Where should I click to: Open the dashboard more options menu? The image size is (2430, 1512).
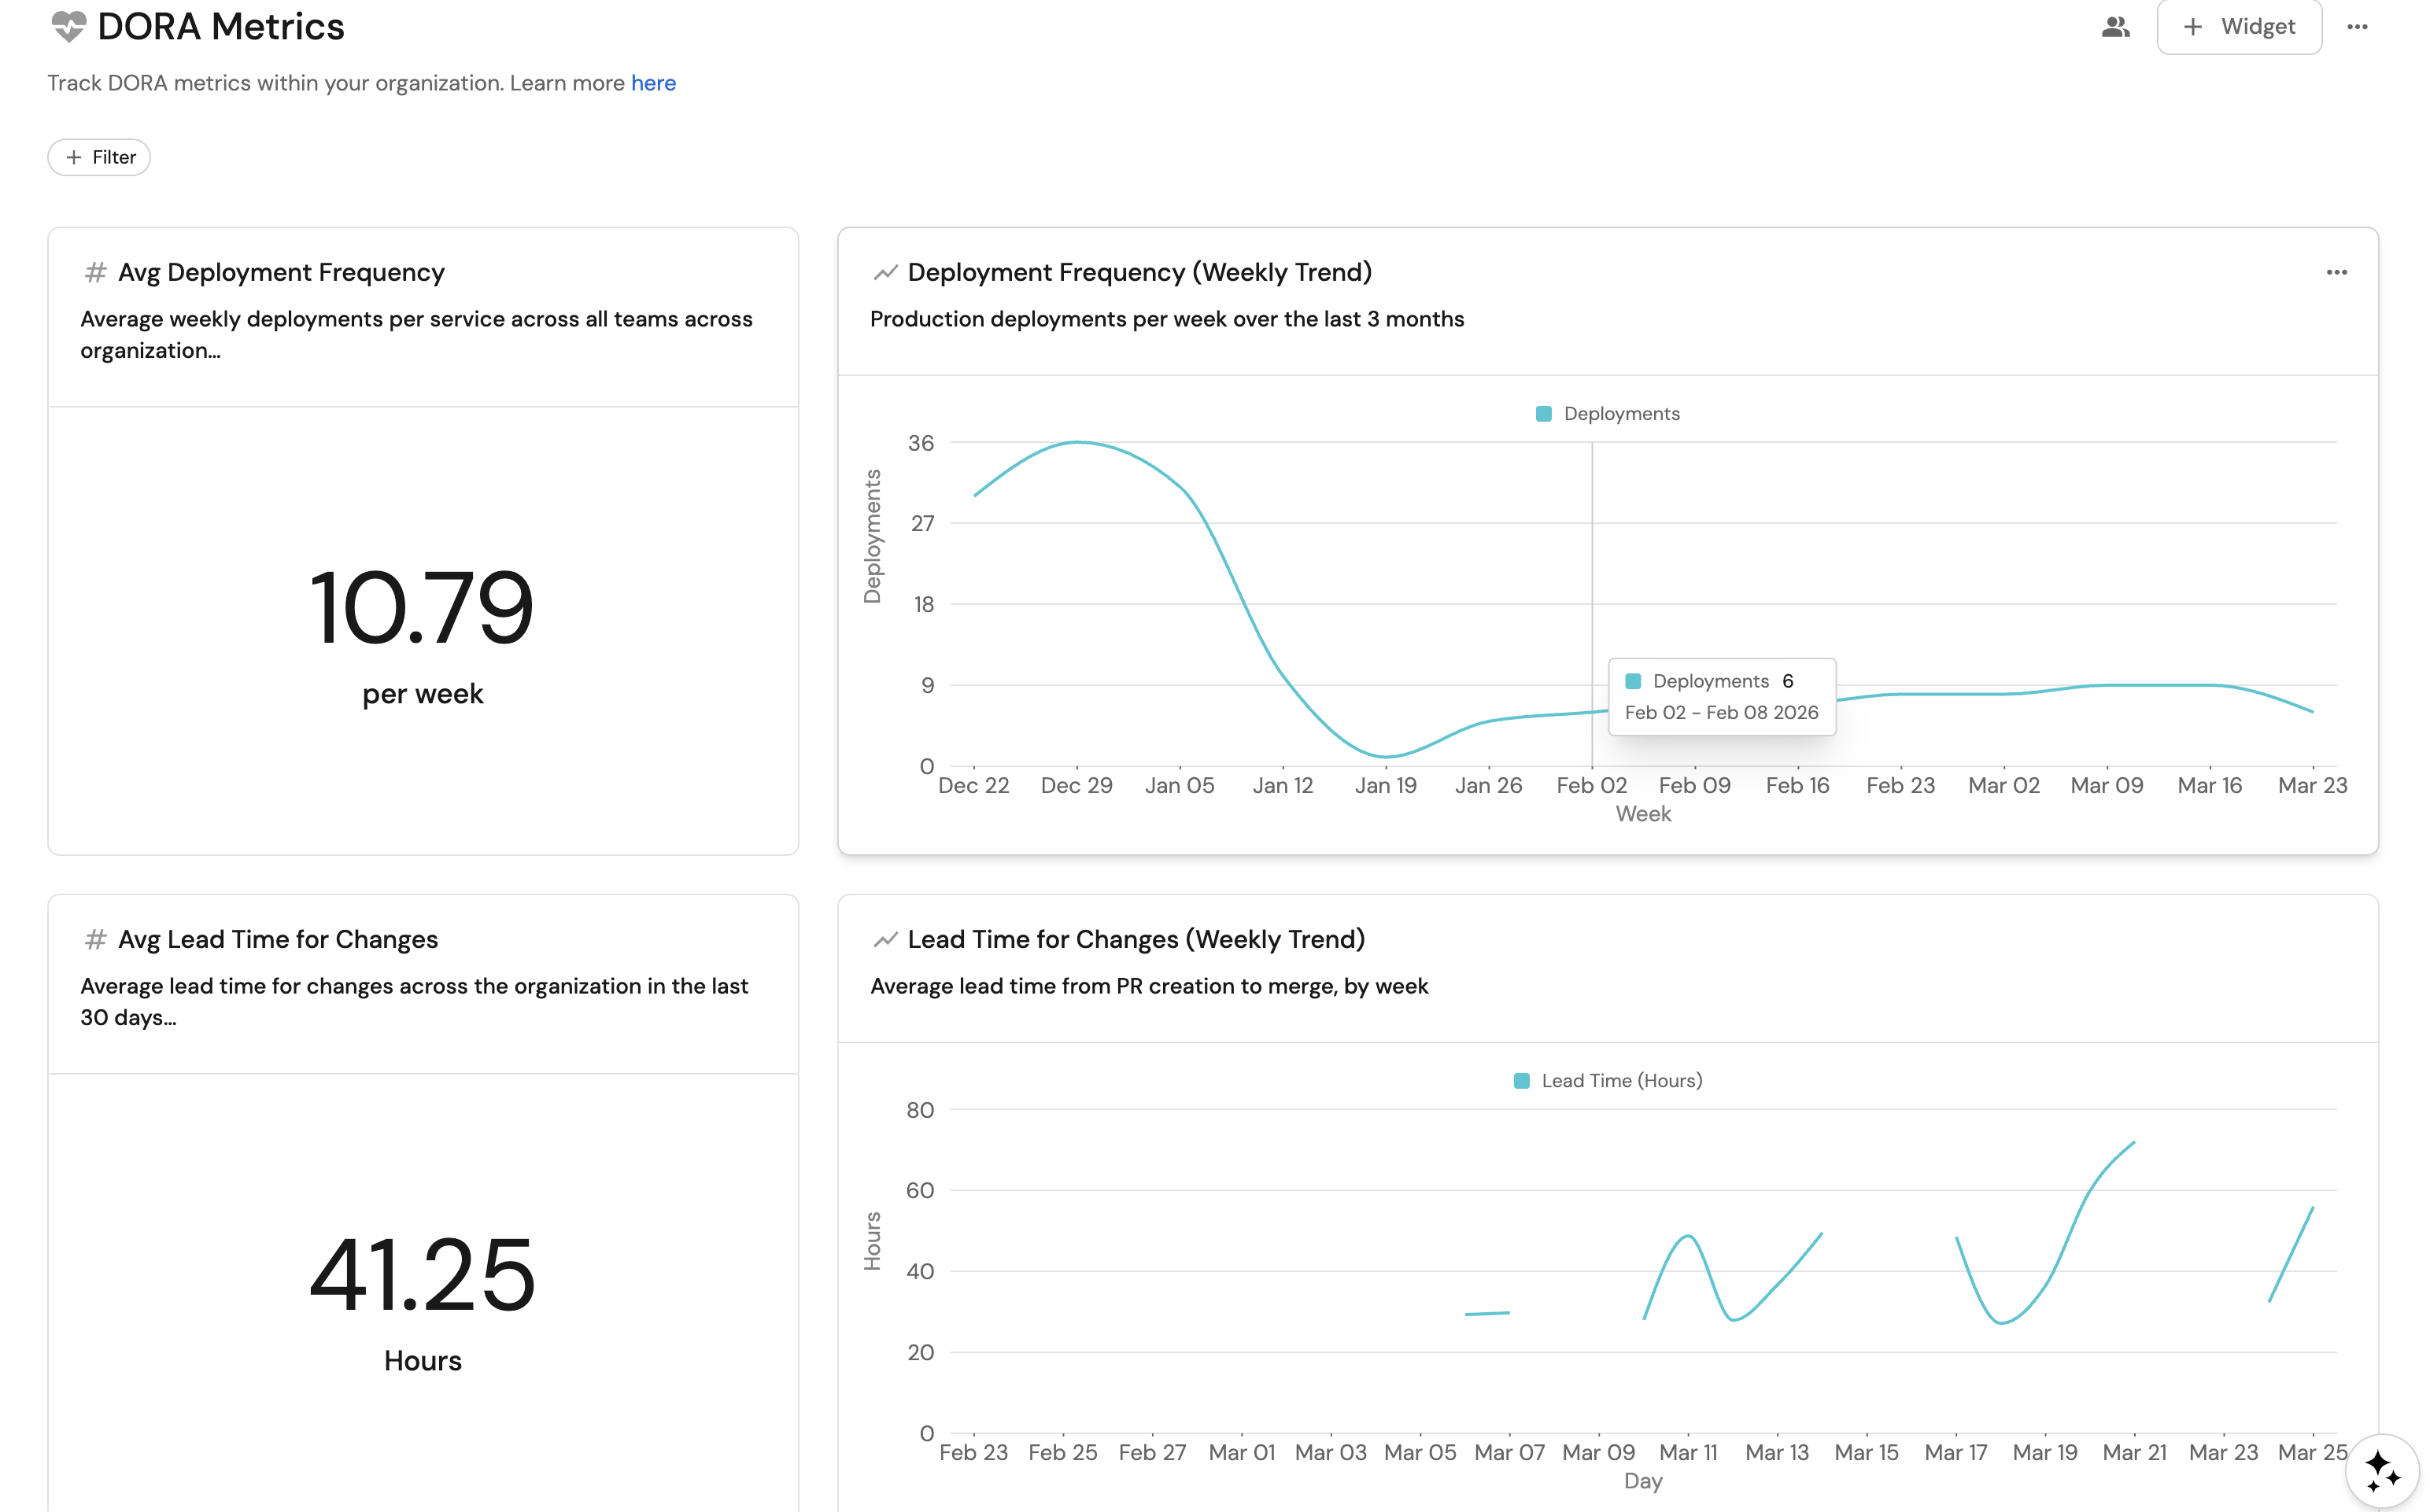pos(2356,27)
